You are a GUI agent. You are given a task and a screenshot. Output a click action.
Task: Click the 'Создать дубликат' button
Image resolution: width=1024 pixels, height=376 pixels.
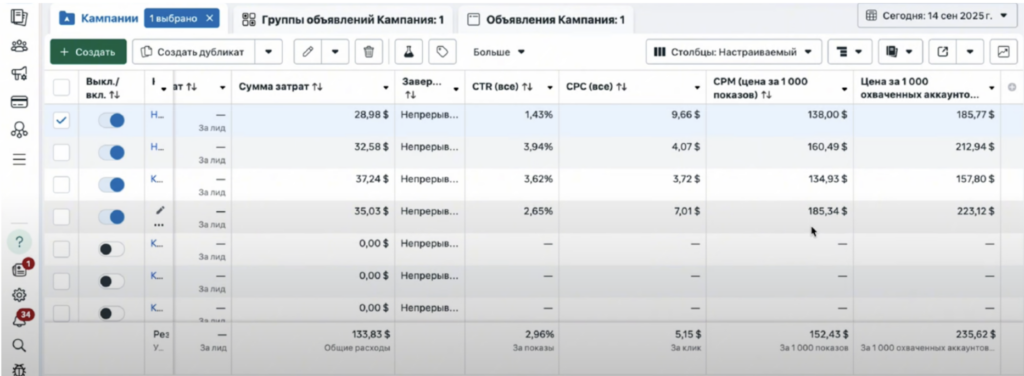click(x=193, y=52)
